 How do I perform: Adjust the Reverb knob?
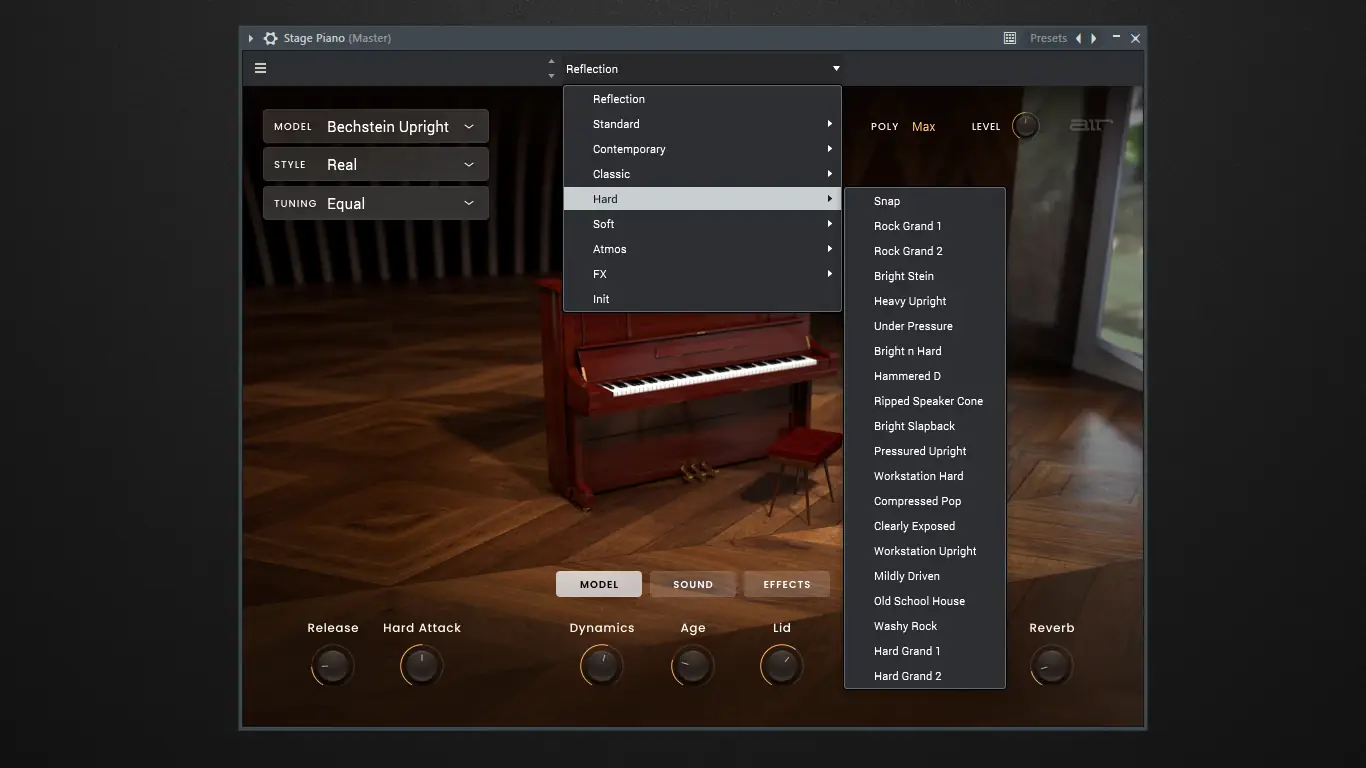pos(1051,663)
